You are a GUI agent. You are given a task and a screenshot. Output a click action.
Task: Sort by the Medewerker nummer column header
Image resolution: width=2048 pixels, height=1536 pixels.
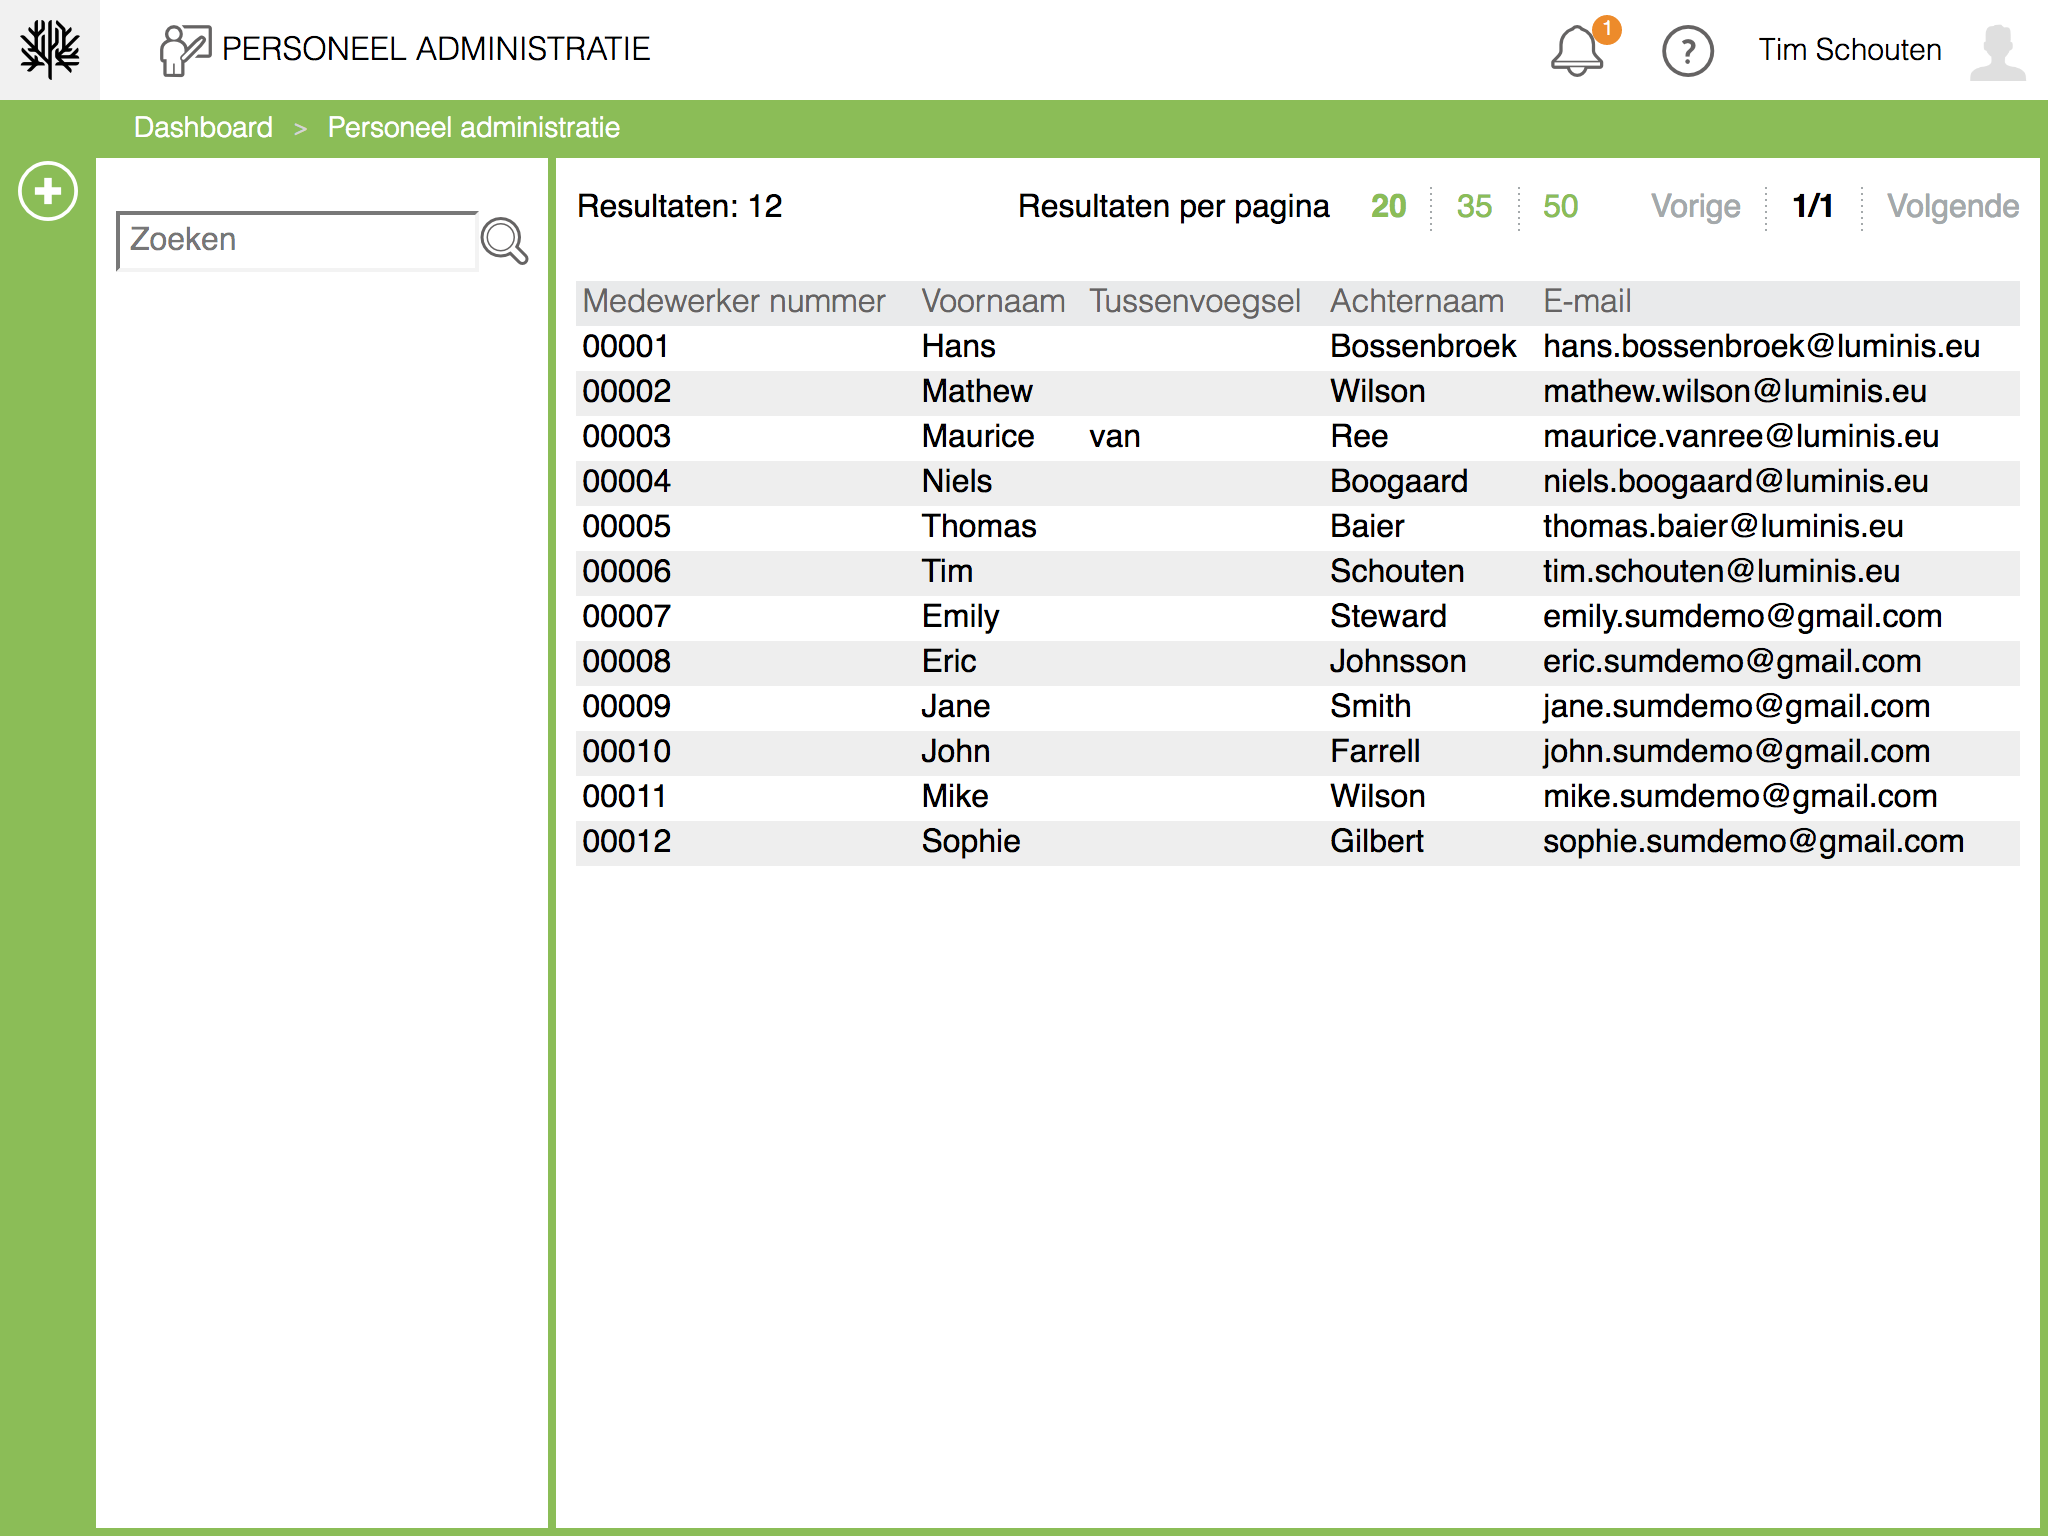tap(734, 301)
